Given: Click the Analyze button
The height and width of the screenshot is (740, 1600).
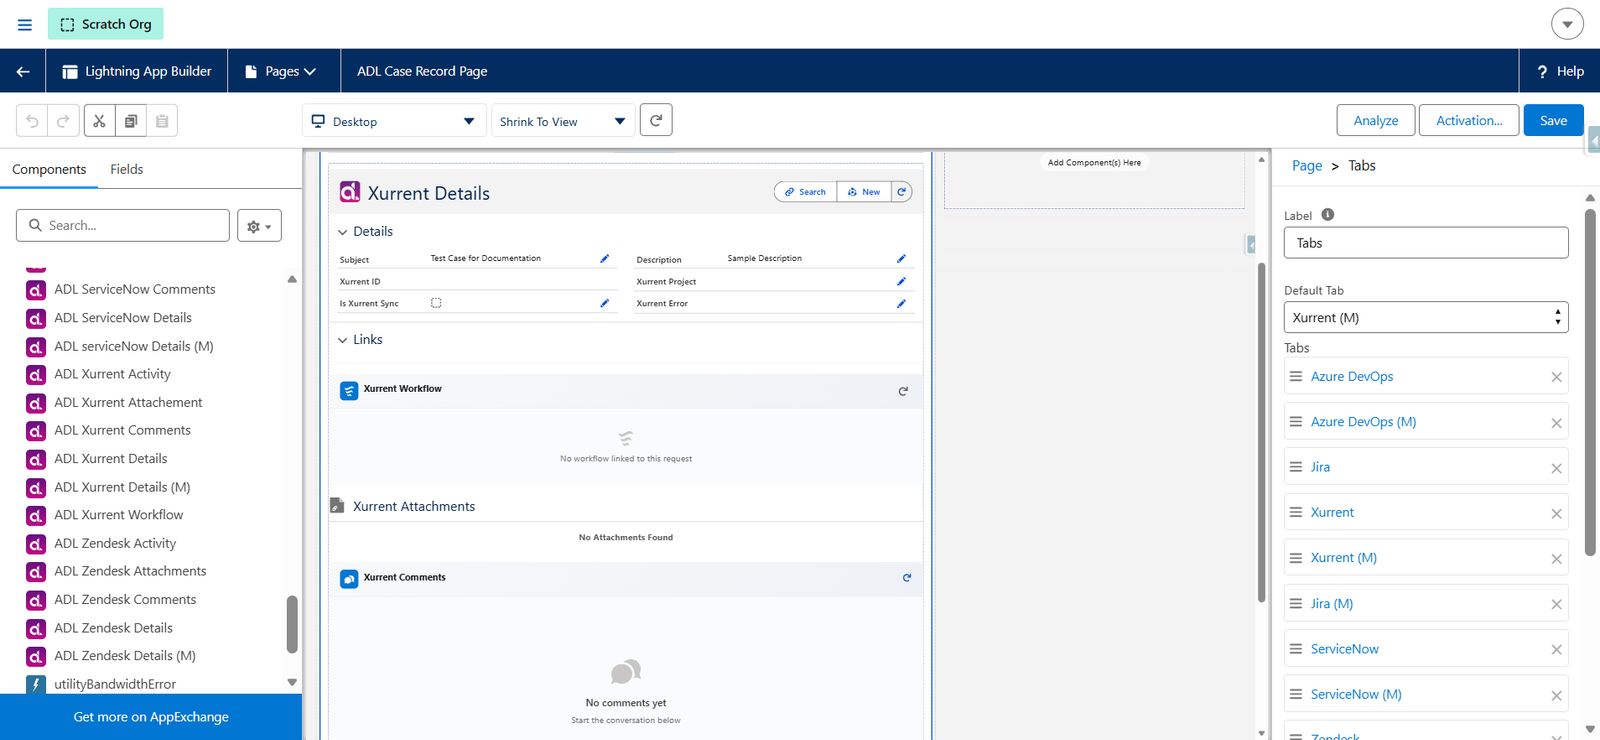Looking at the screenshot, I should (1376, 120).
